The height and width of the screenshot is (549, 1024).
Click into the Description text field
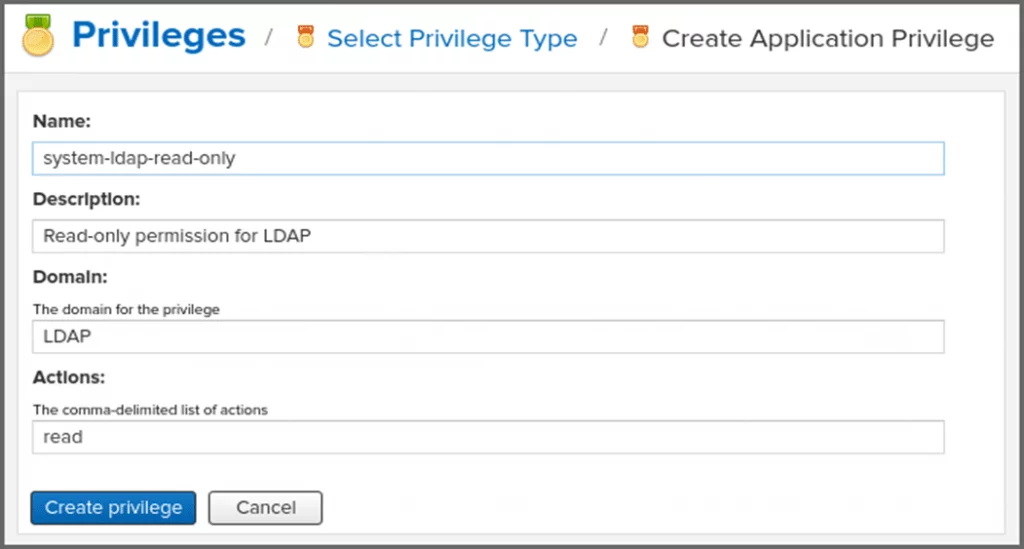(x=488, y=236)
